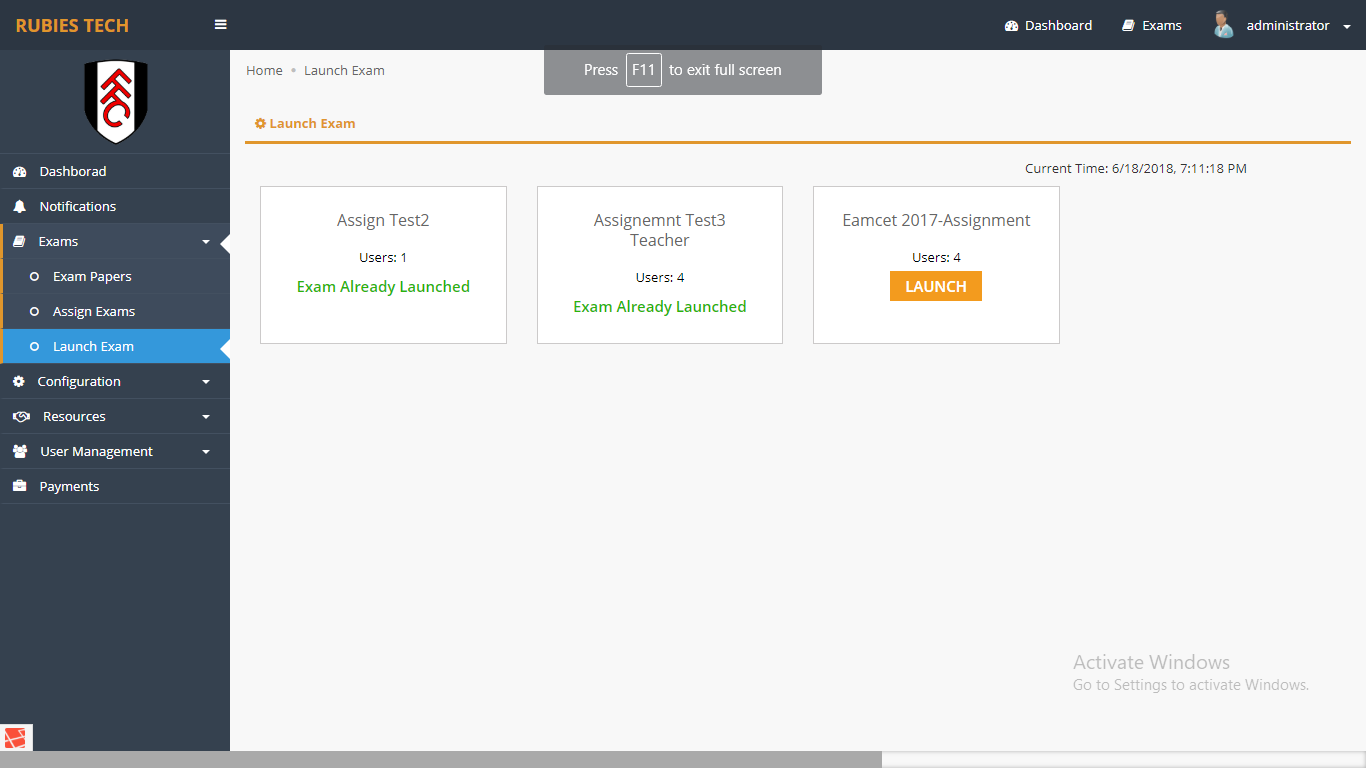Click the F11 key hint in fullscreen notice
This screenshot has width=1366, height=768.
(x=644, y=70)
